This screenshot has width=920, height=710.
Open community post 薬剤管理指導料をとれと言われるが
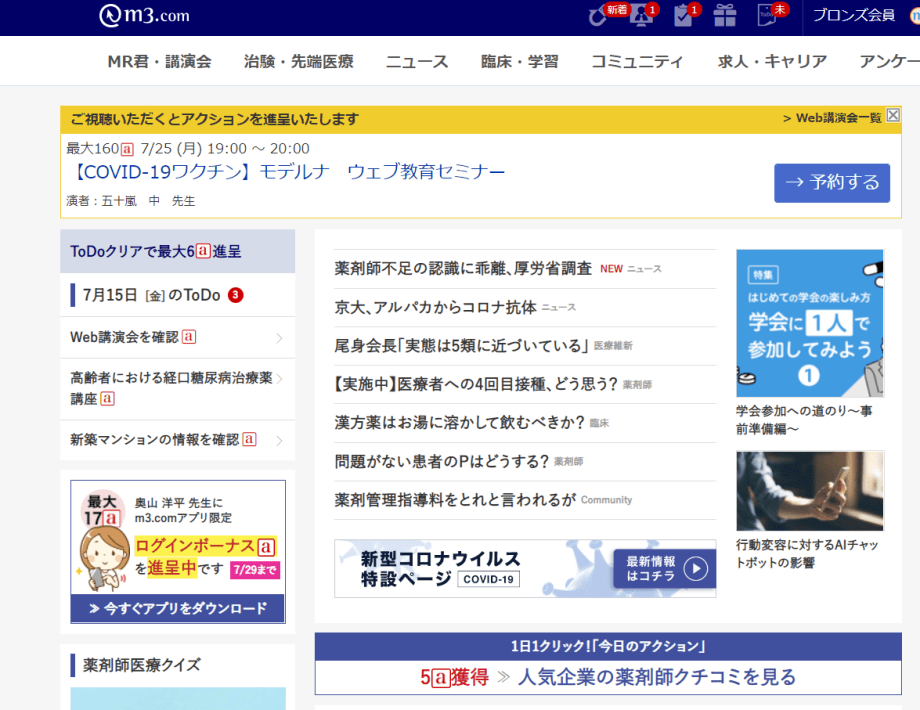455,500
